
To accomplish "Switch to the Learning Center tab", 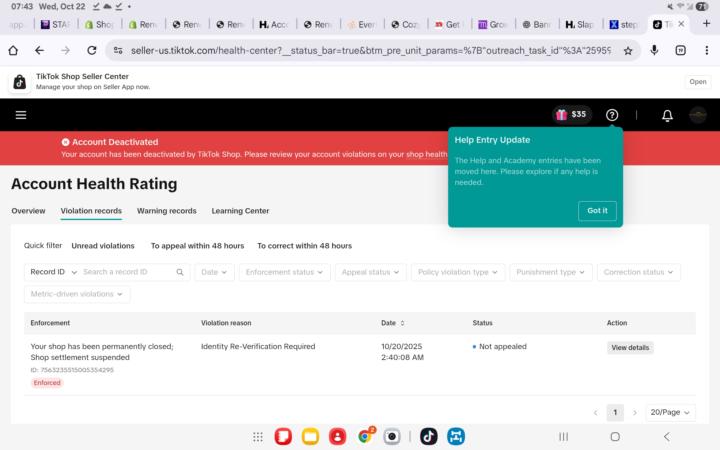I will click(x=240, y=211).
